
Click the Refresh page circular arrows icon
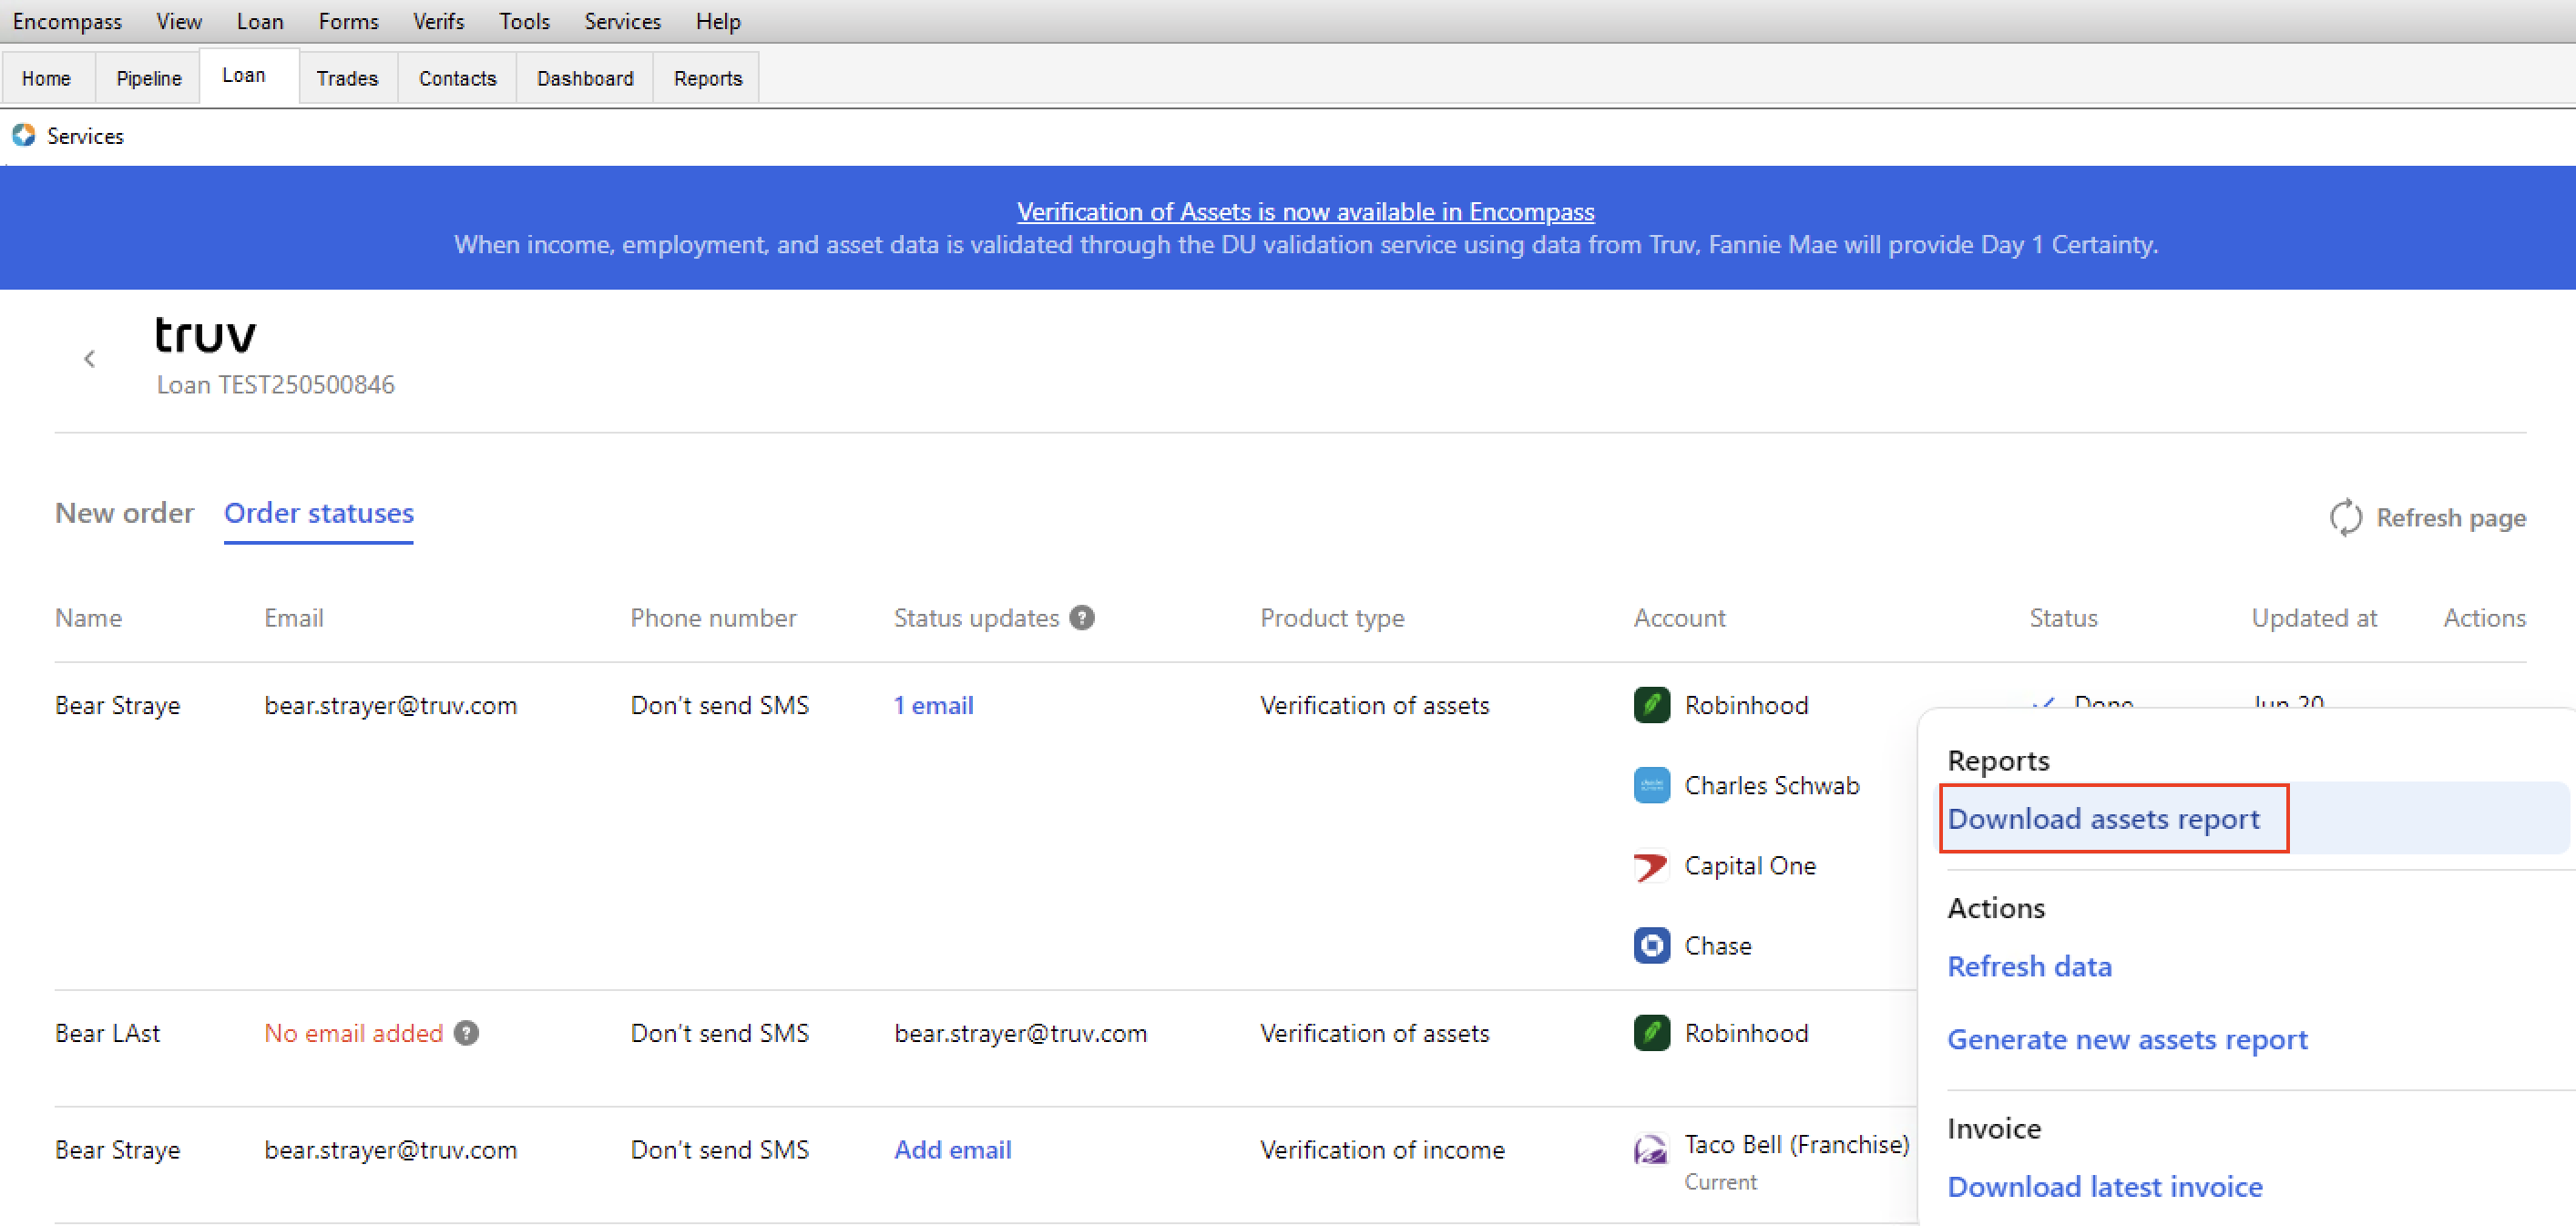(2345, 517)
